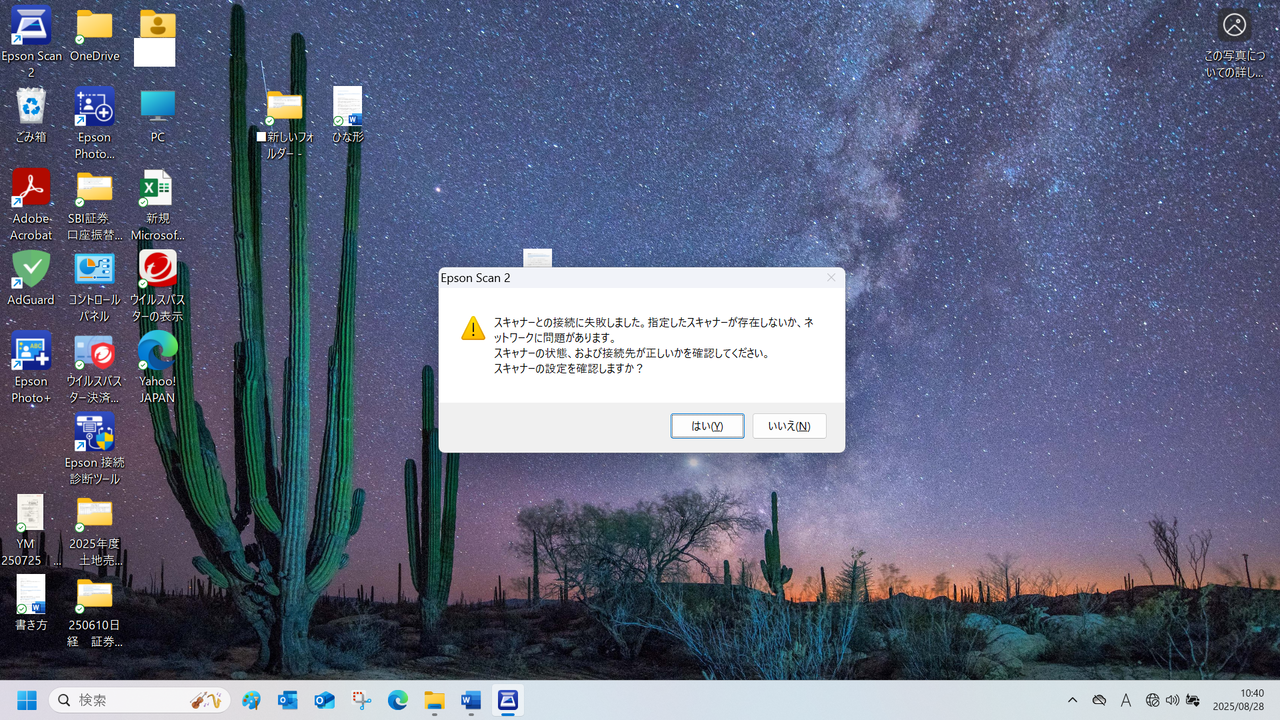Select the コントロールパネル desktop icon

(x=95, y=287)
